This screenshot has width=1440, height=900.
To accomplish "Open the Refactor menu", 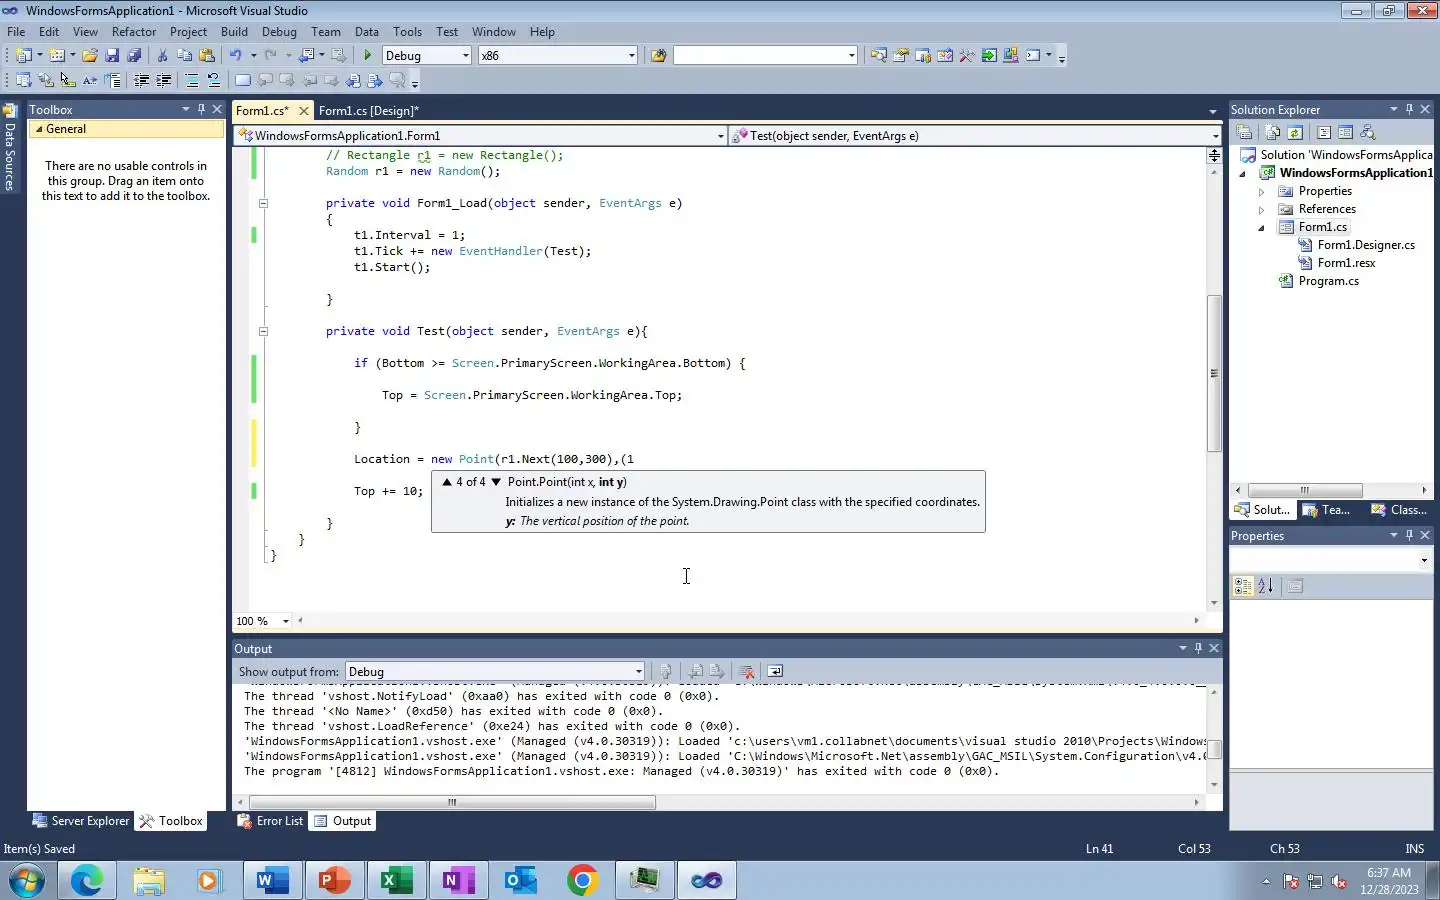I will pyautogui.click(x=134, y=32).
